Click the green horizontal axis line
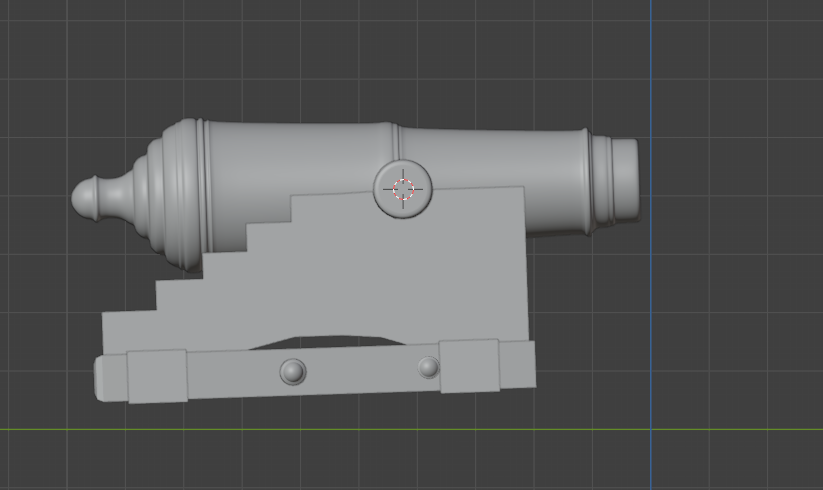Screen dimensions: 823x490 coord(700,430)
